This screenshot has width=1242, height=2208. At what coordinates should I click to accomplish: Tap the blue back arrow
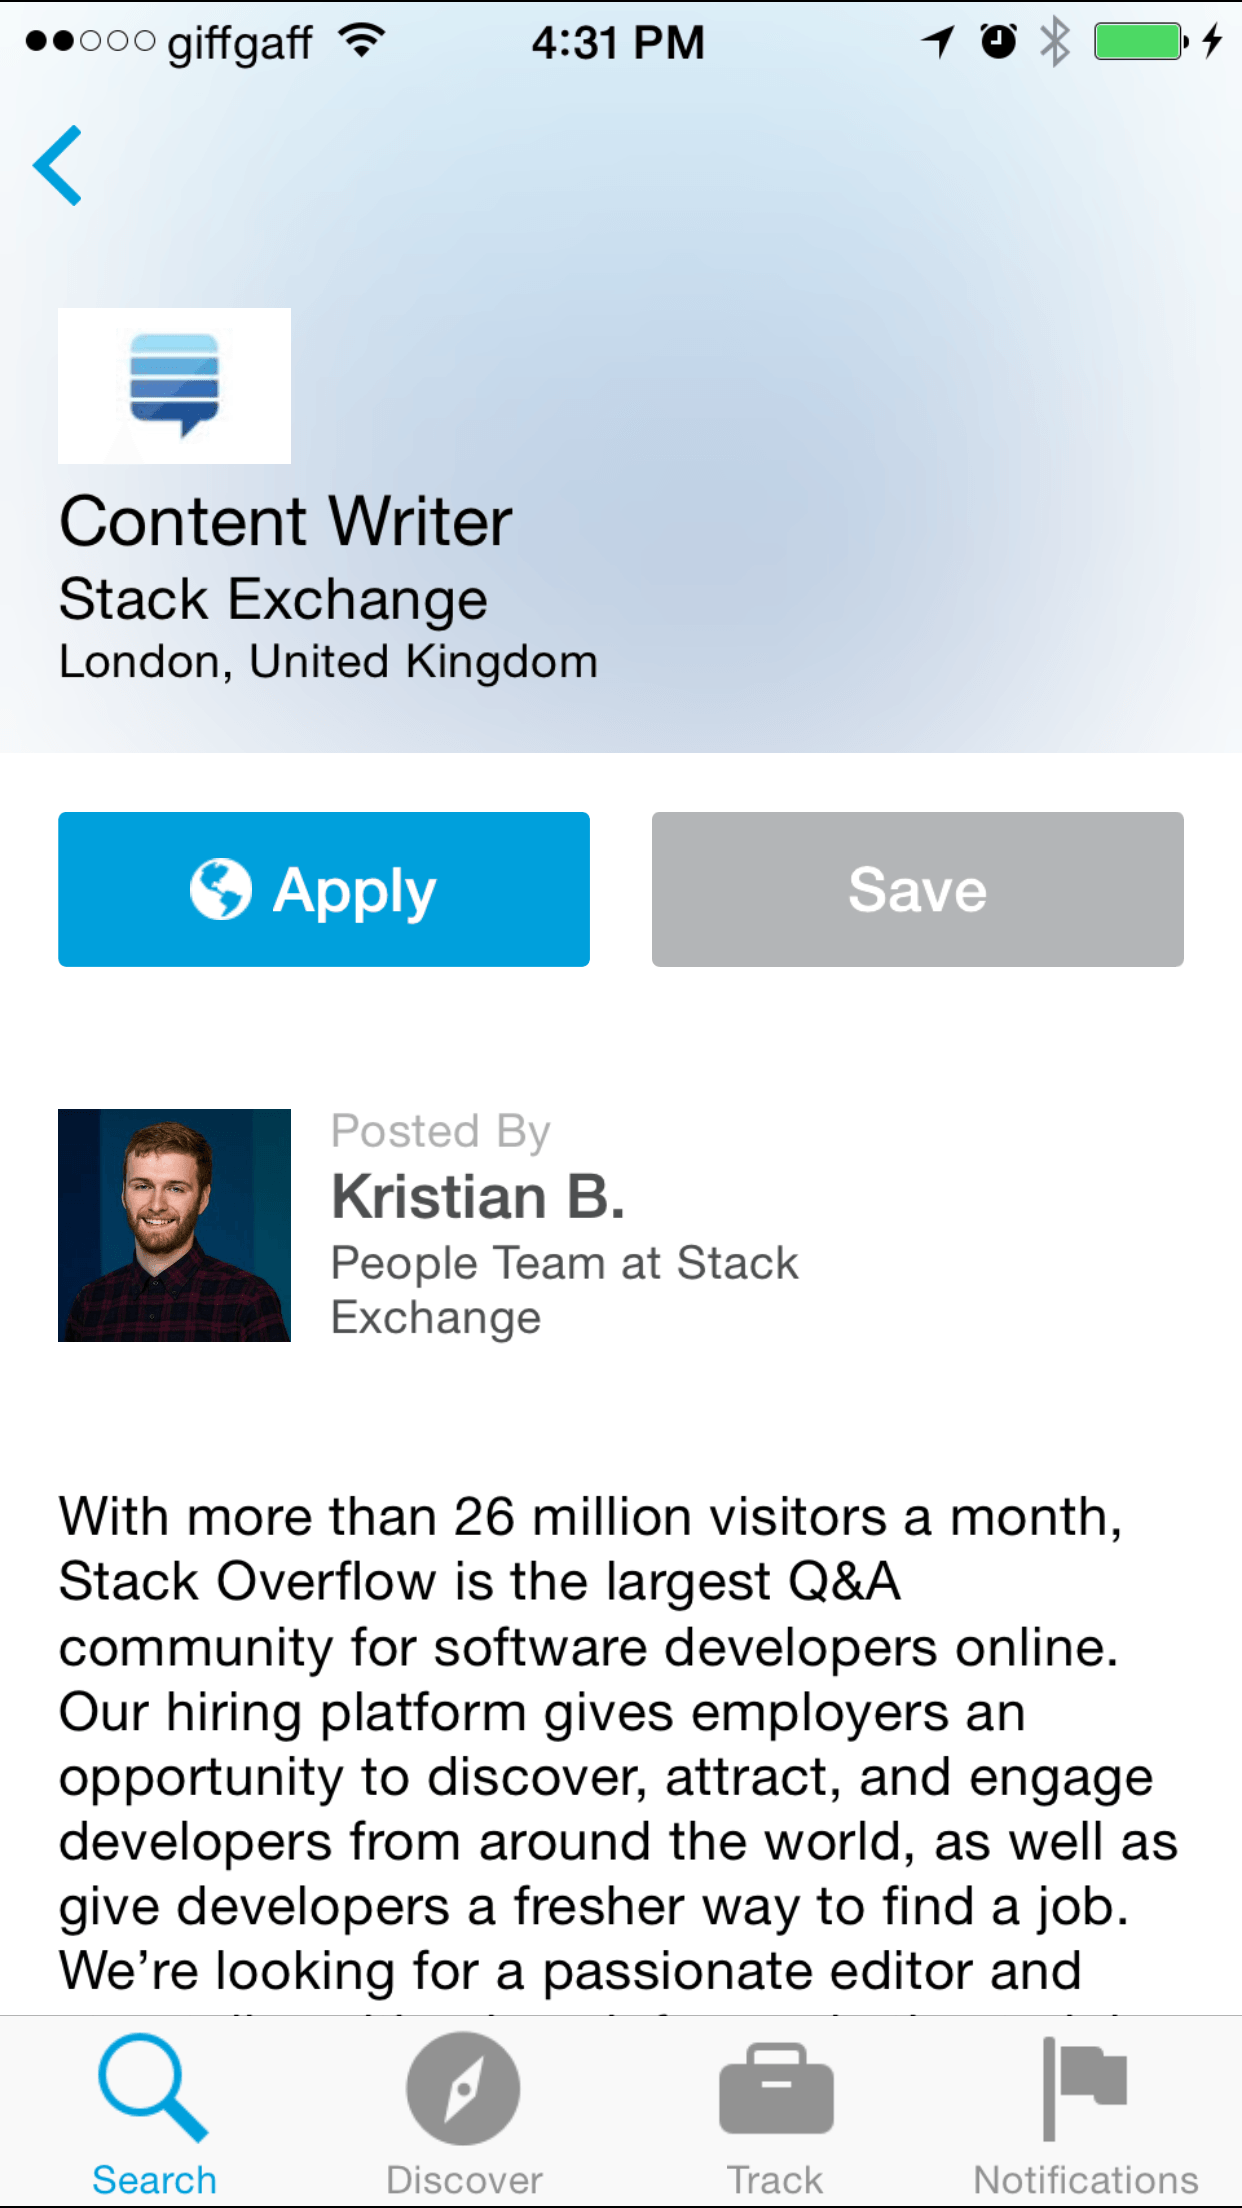click(x=57, y=166)
